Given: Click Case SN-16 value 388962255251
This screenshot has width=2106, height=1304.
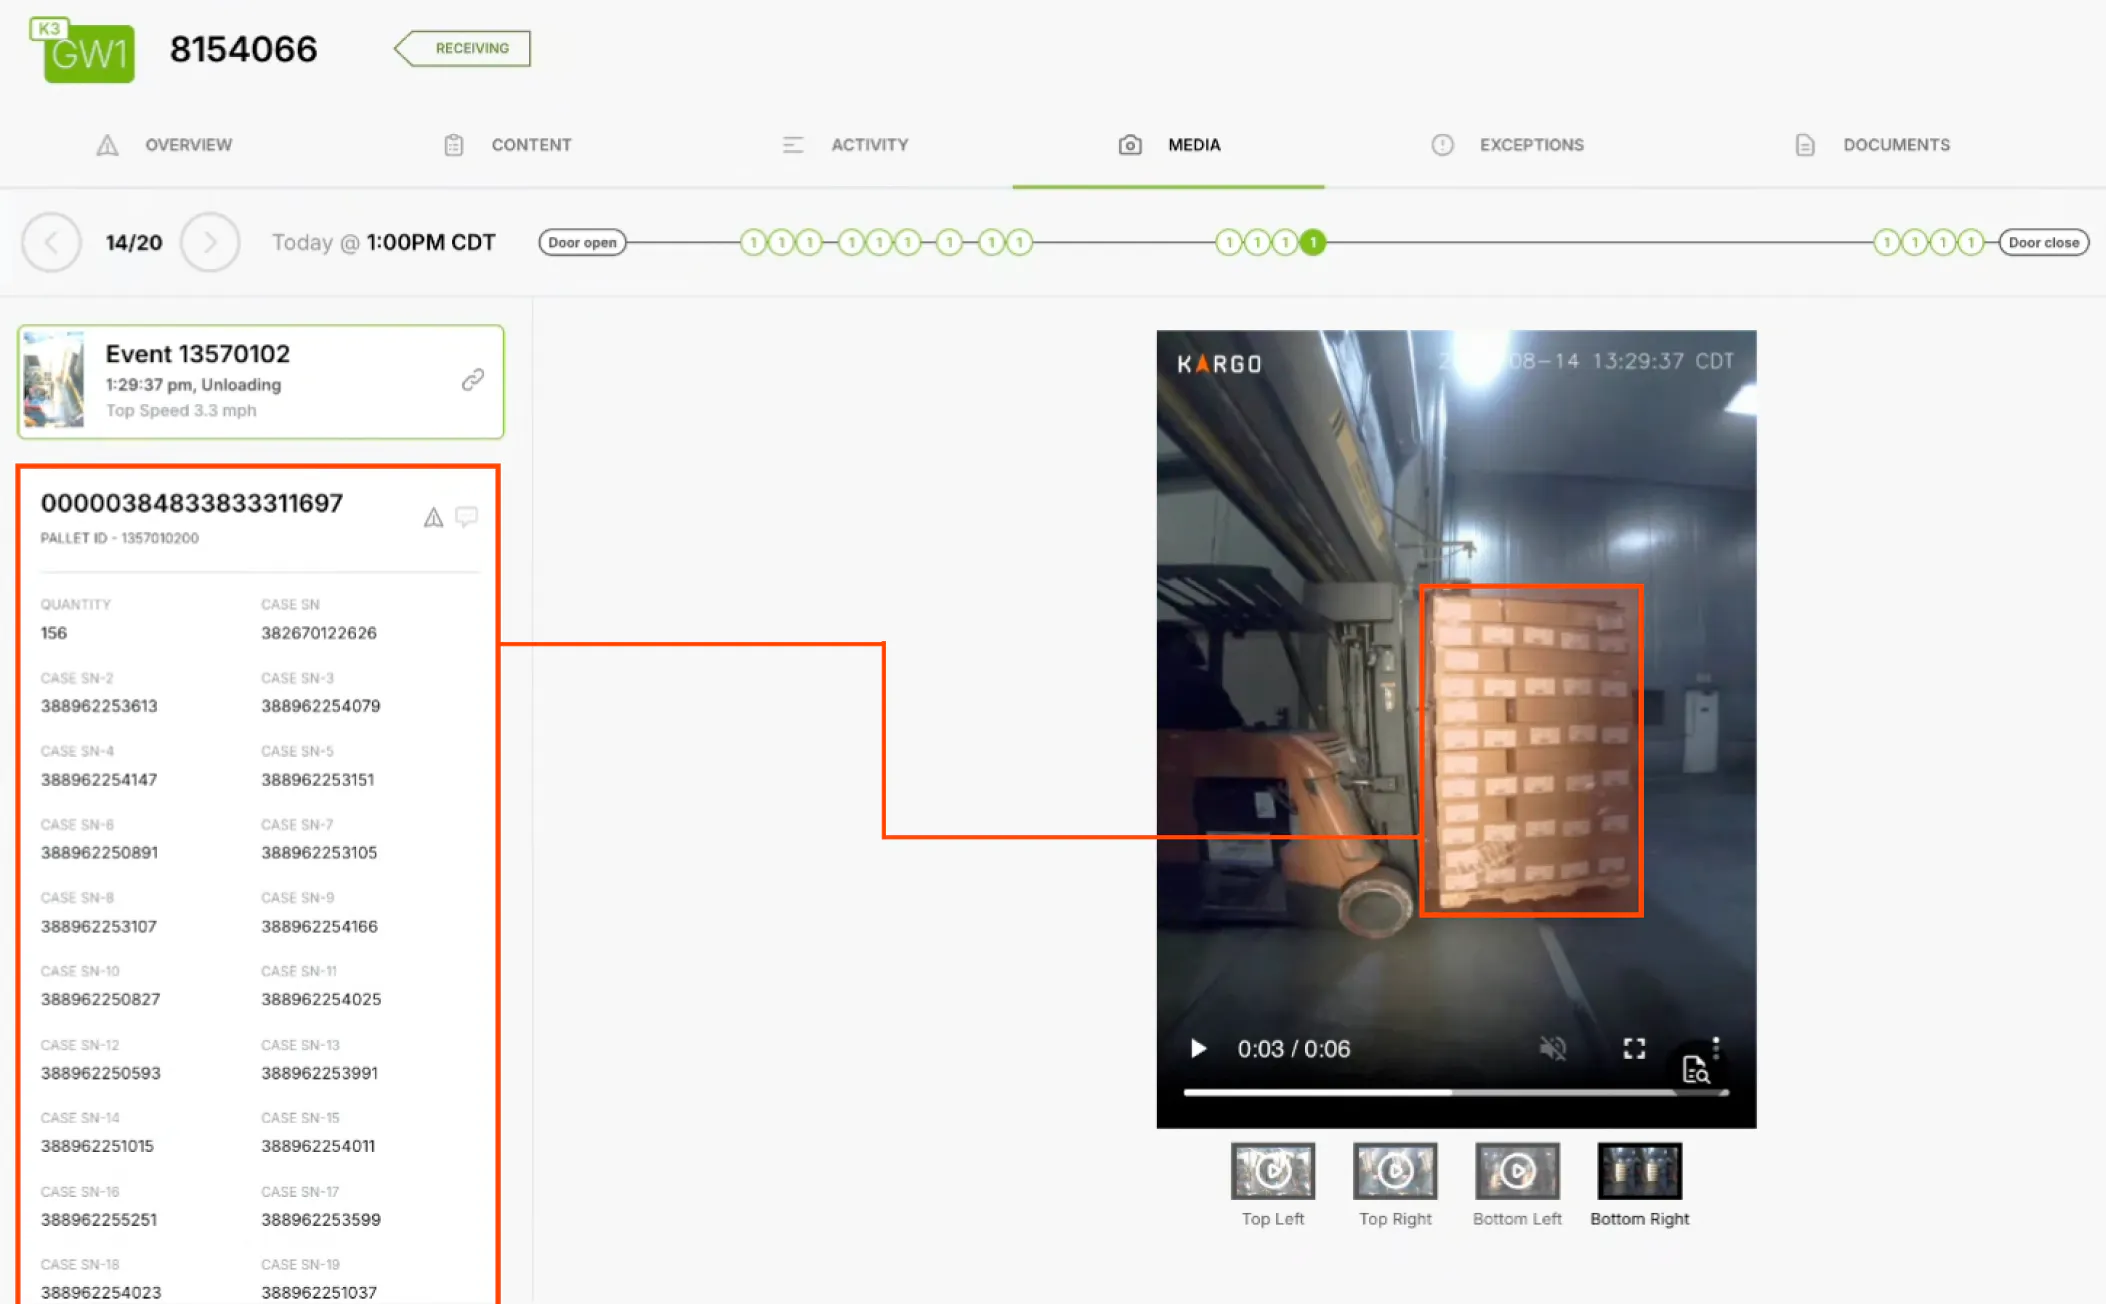Looking at the screenshot, I should pyautogui.click(x=99, y=1220).
